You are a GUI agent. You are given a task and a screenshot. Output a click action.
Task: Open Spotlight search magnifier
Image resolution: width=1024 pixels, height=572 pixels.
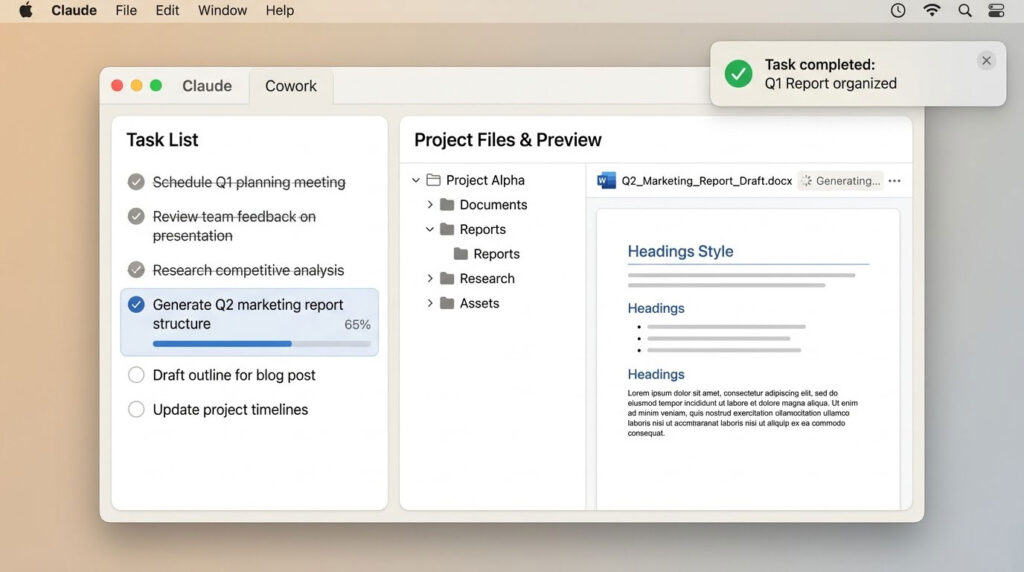click(x=965, y=10)
